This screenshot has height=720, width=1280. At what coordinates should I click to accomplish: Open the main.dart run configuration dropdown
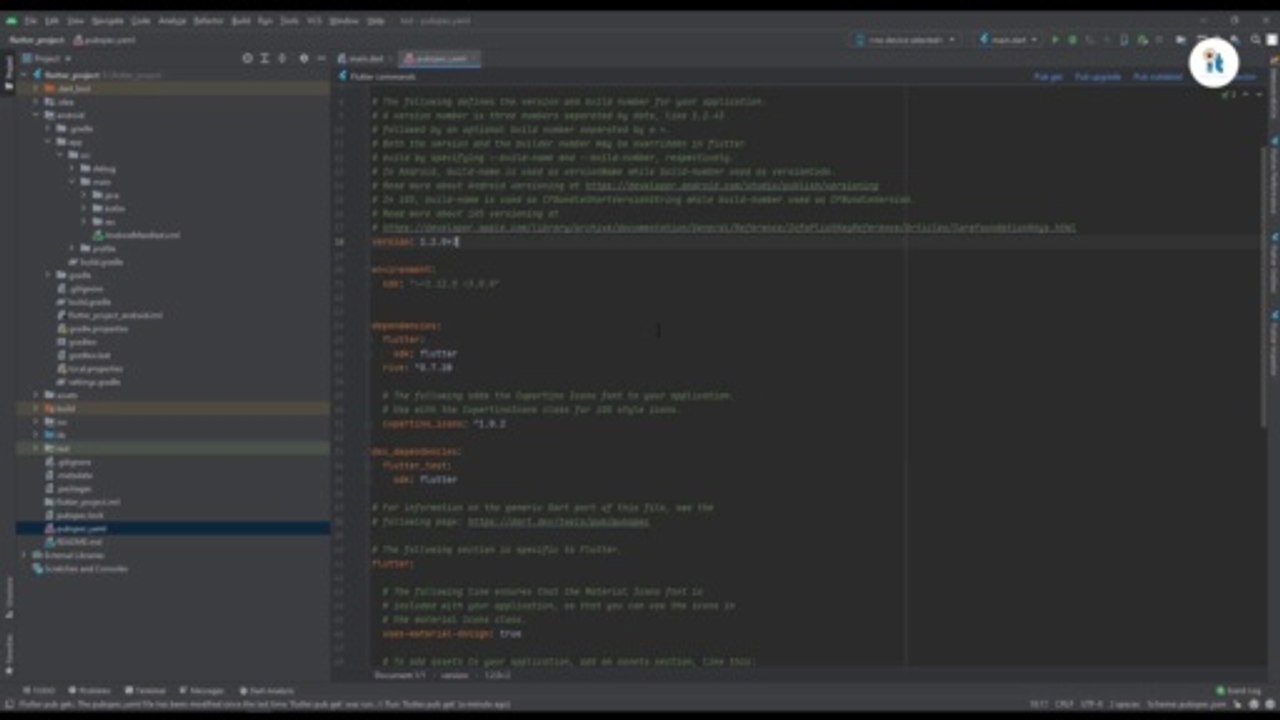[1008, 40]
